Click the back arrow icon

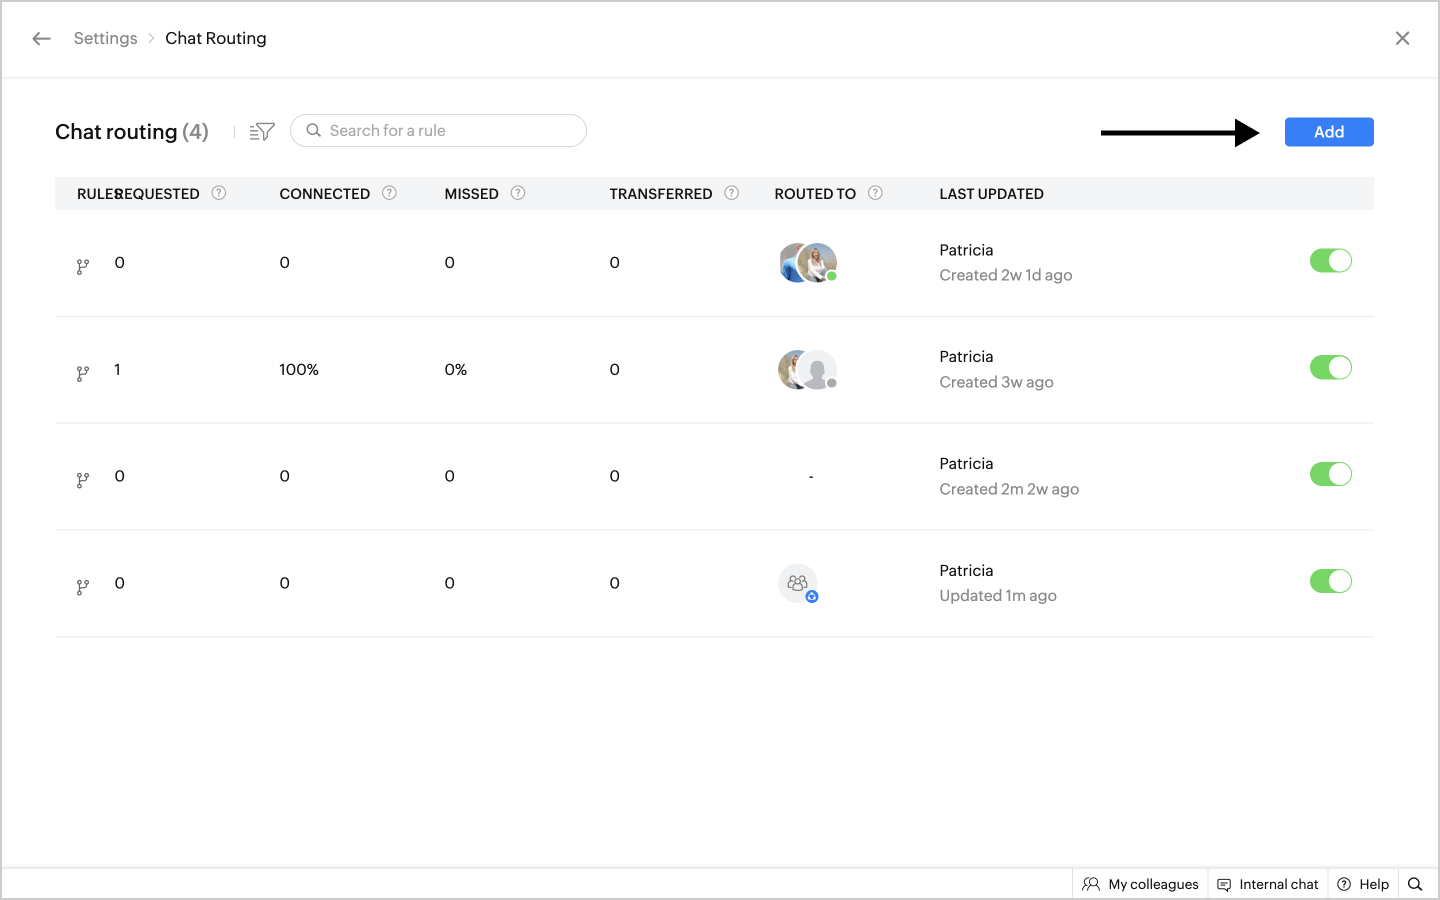click(41, 39)
